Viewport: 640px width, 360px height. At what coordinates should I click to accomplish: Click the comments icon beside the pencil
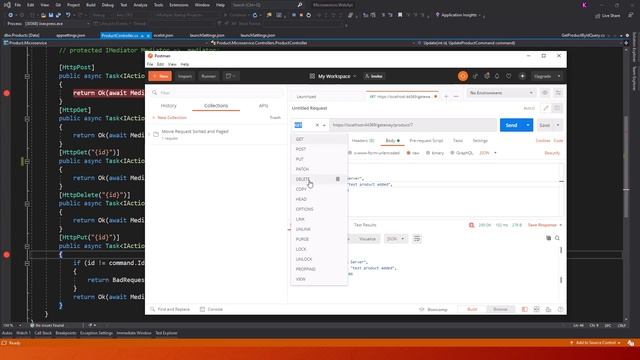[557, 108]
